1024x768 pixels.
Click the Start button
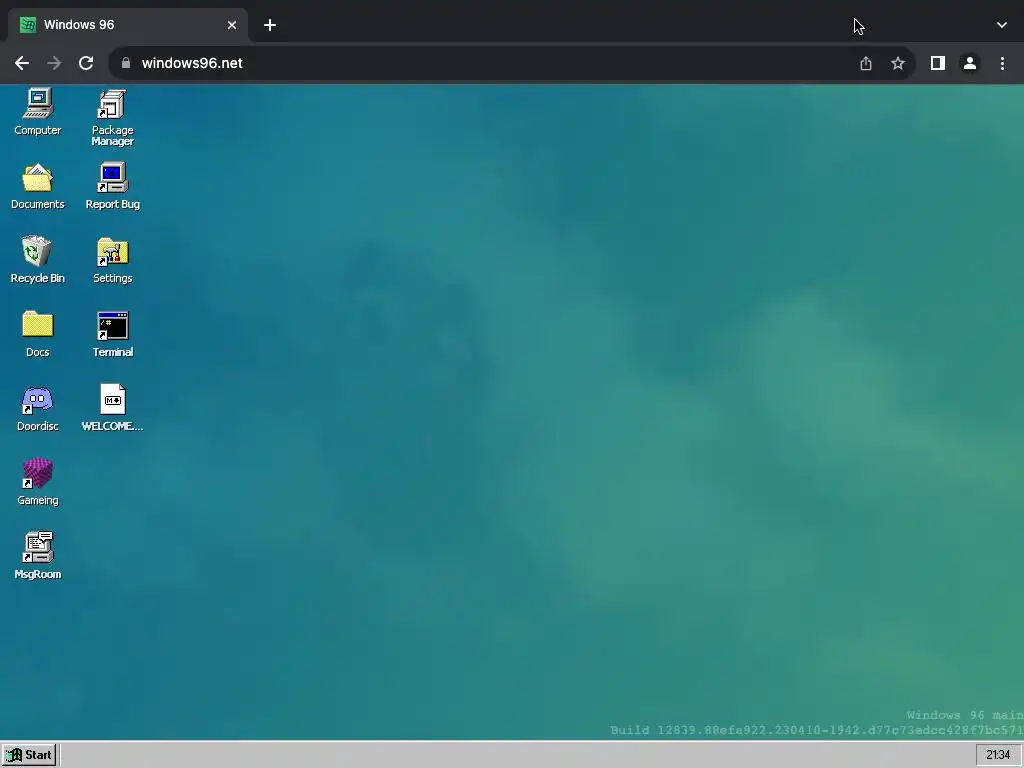pos(29,755)
